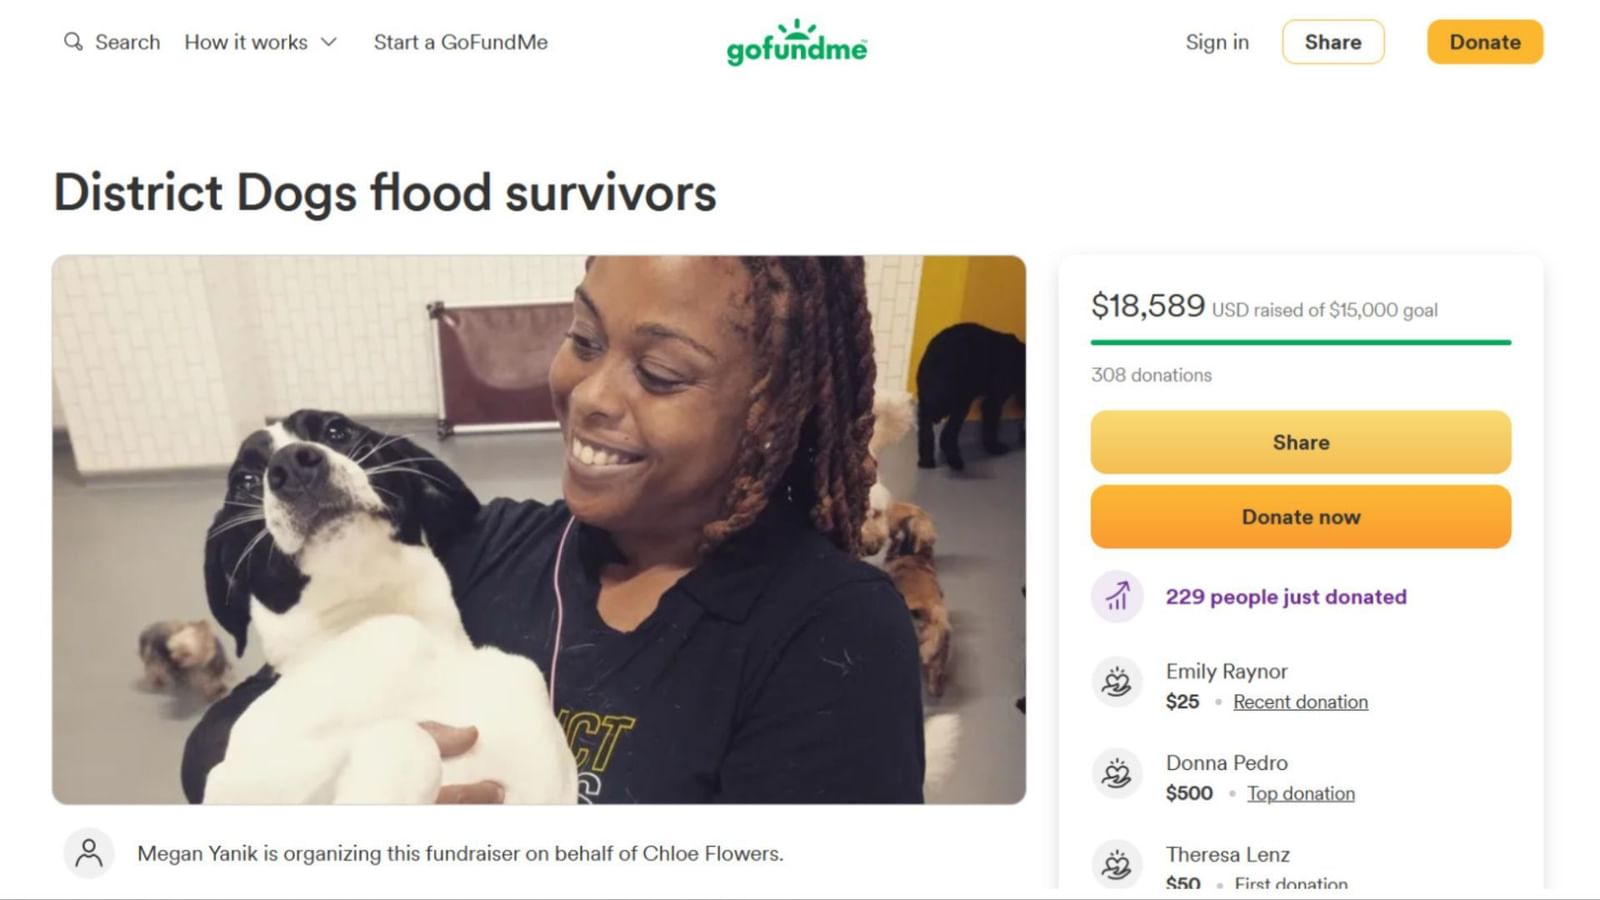Click the organizer avatar icon beside Megan Yanik
The image size is (1600, 900).
[x=90, y=854]
